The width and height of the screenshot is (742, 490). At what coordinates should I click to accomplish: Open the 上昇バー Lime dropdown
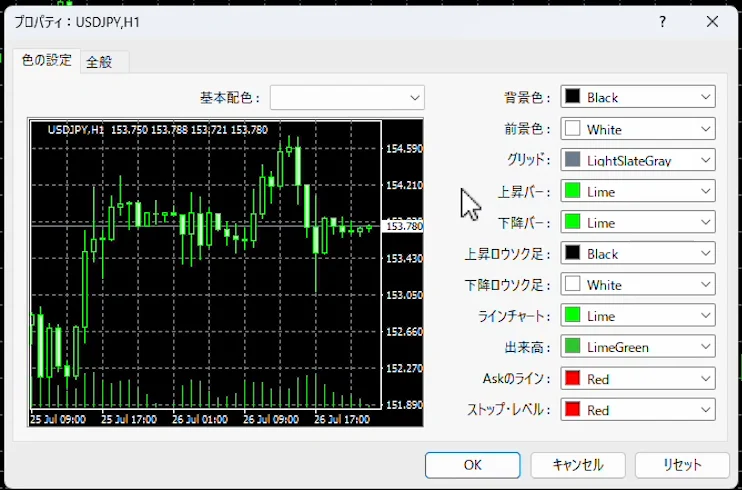(638, 191)
